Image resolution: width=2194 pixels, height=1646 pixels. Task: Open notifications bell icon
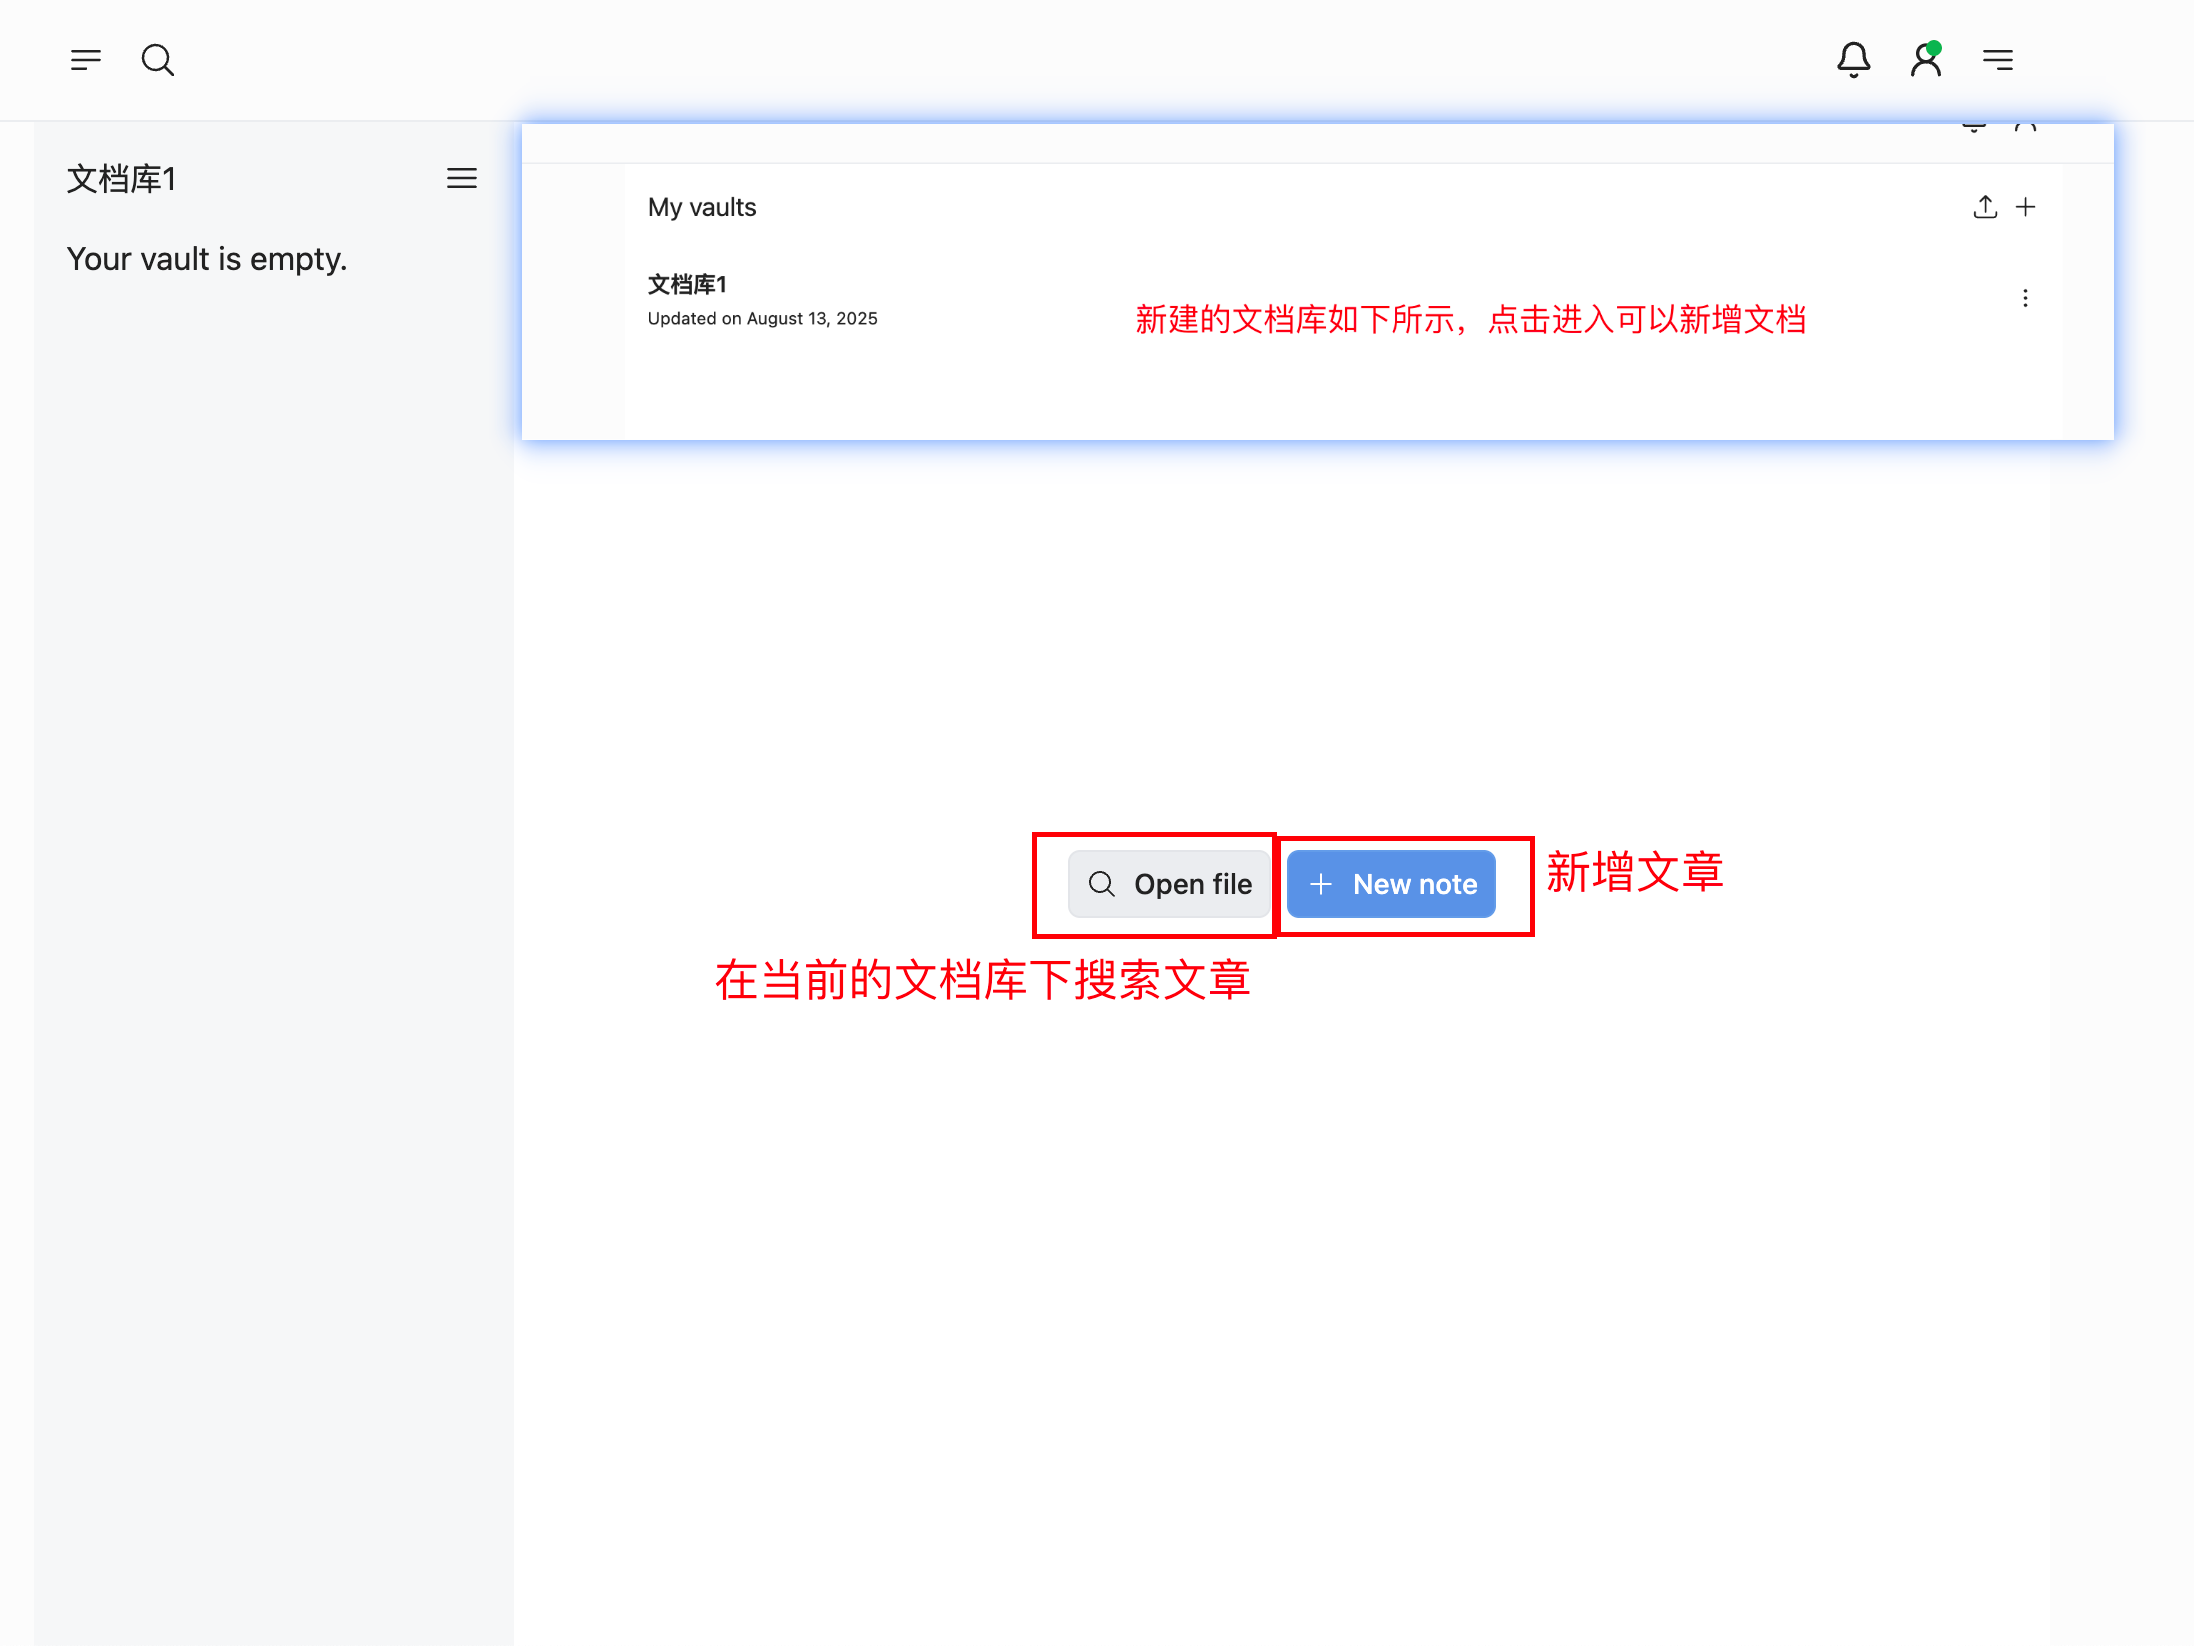point(1853,60)
